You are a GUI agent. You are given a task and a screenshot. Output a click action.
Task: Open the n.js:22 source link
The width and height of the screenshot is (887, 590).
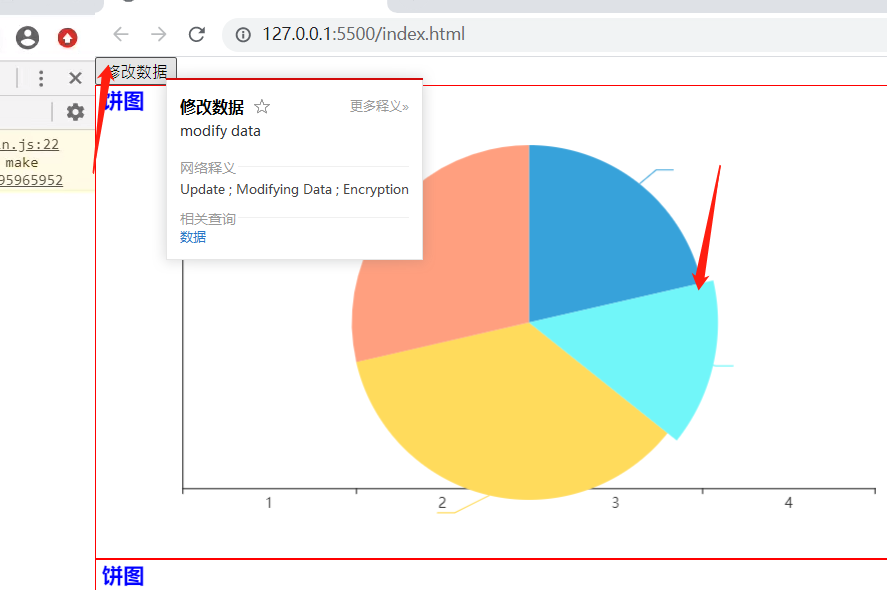(31, 143)
